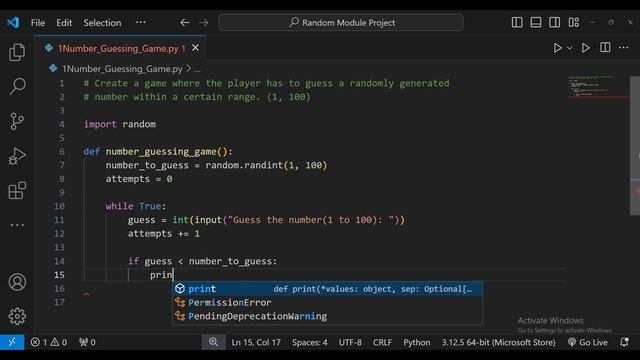Image resolution: width=640 pixels, height=360 pixels.
Task: Open Customize Layout menu
Action: click(x=573, y=22)
